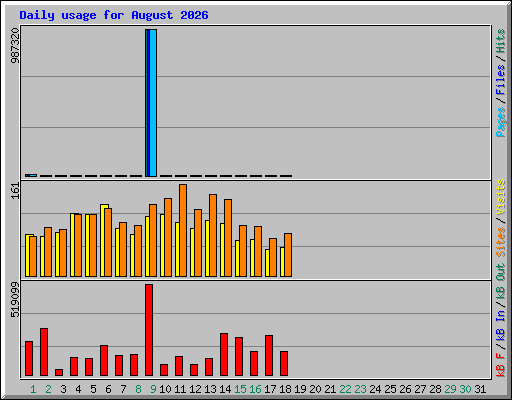Click the red kB bar above day 2
This screenshot has width=512, height=400.
[x=44, y=352]
